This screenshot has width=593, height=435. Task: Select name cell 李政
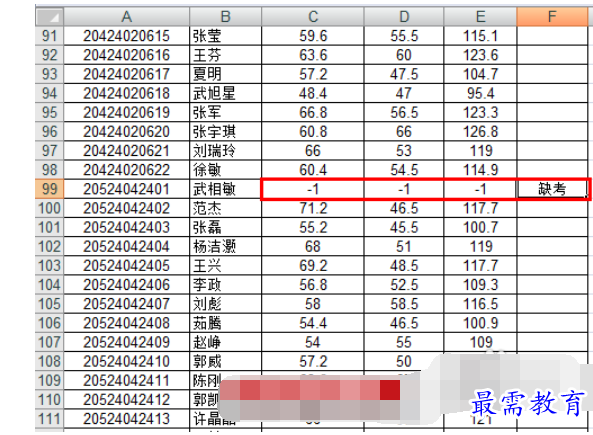[225, 284]
